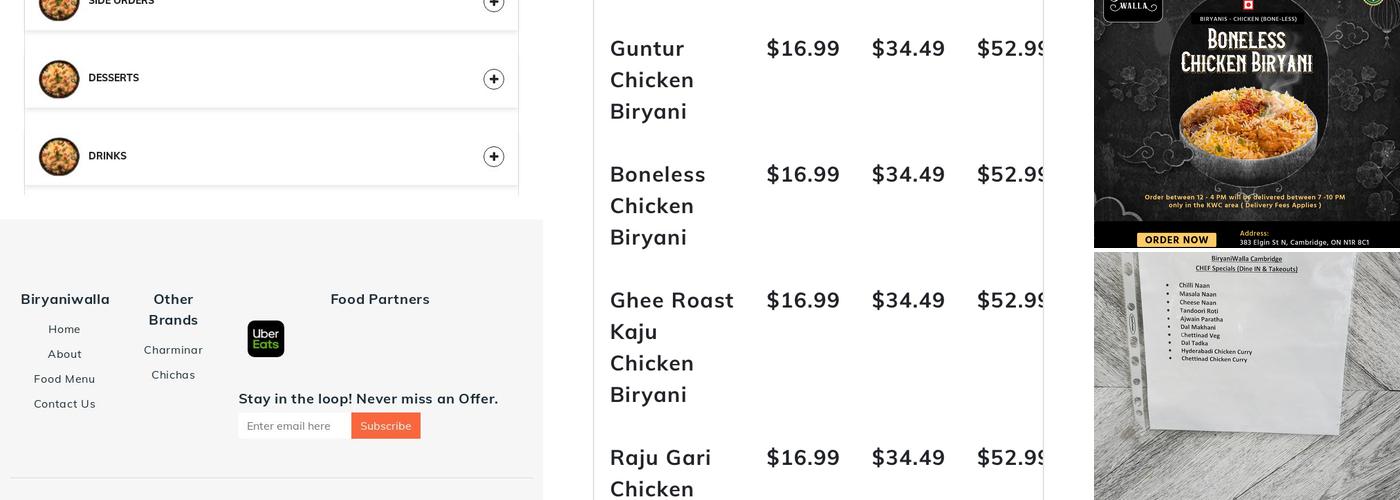Screen dimensions: 1400x500
Task: Expand the Desserts menu section
Action: tap(493, 79)
